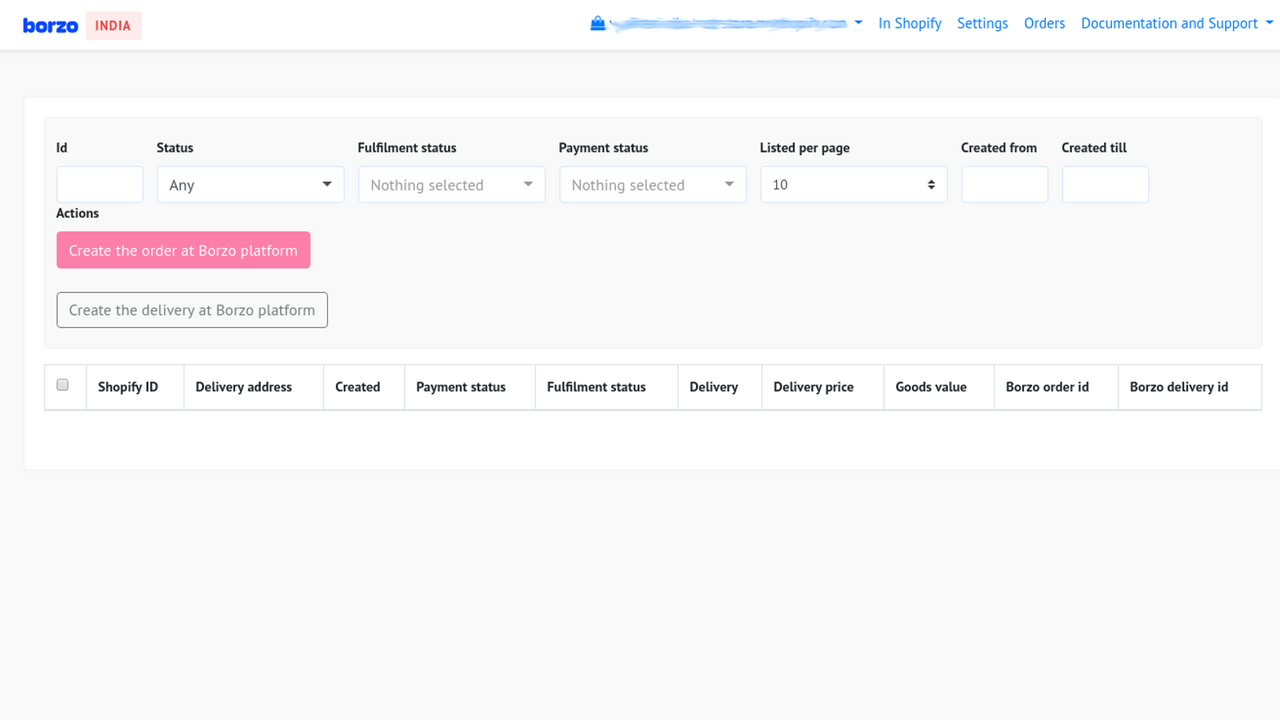
Task: Open the In Shopify link
Action: (910, 23)
